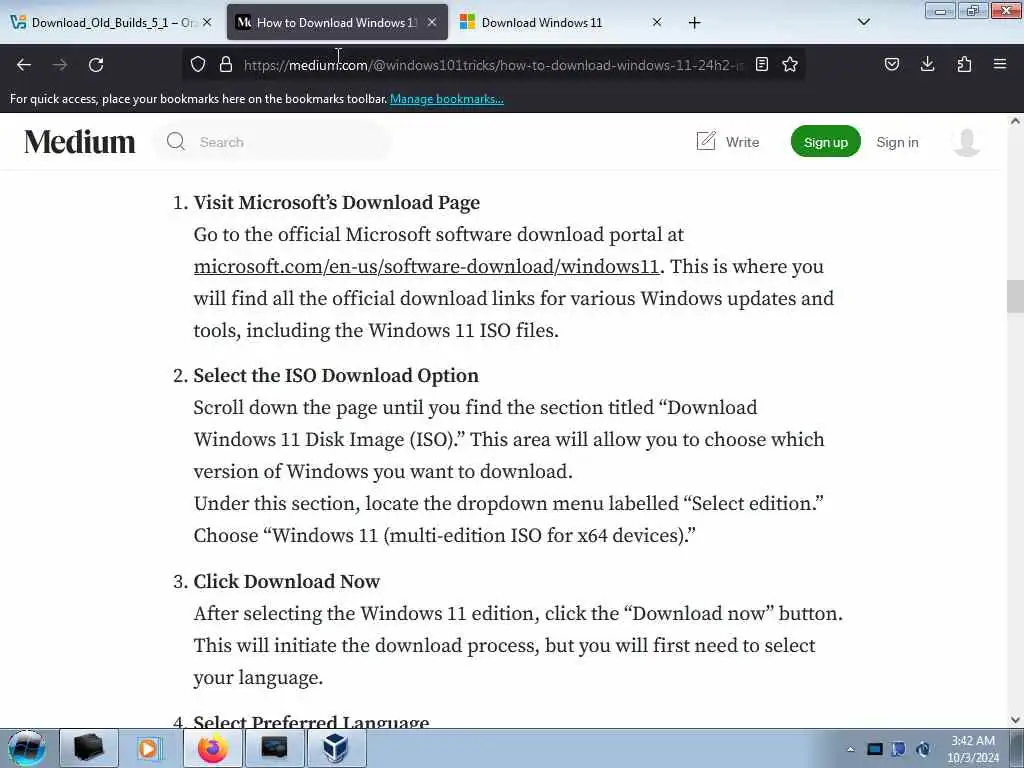Open the media player taskbar icon
The image size is (1024, 768).
pyautogui.click(x=149, y=748)
